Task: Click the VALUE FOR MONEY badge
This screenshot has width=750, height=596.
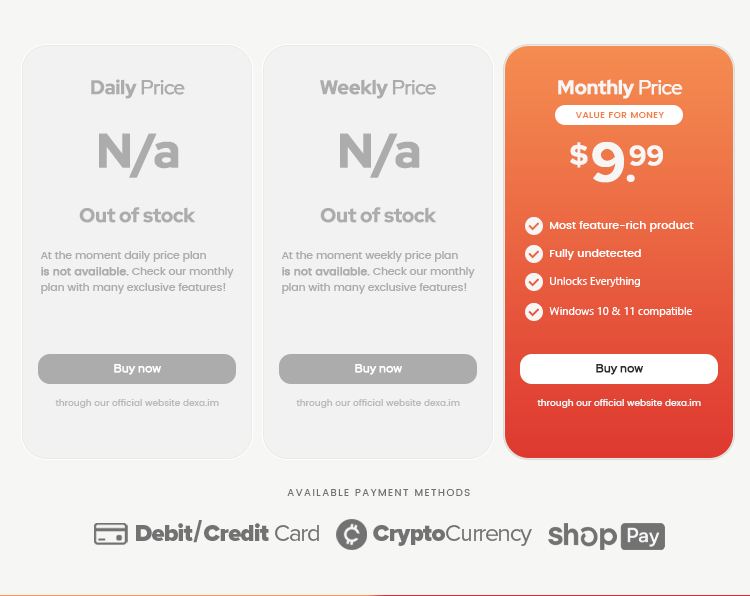Action: [x=619, y=115]
